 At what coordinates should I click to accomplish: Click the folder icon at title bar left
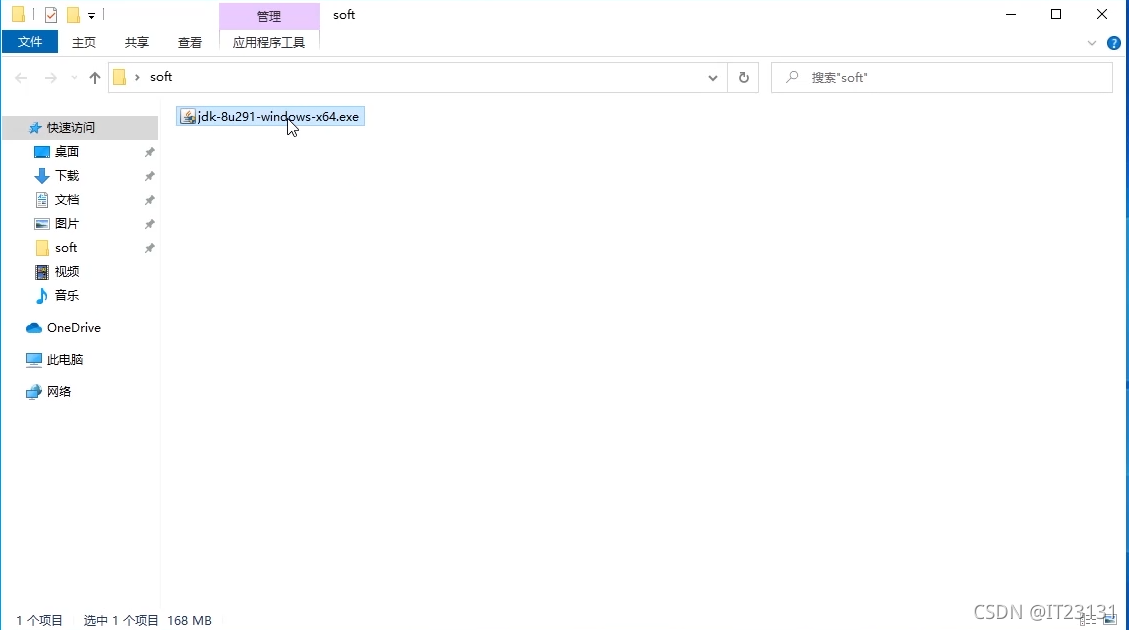18,14
